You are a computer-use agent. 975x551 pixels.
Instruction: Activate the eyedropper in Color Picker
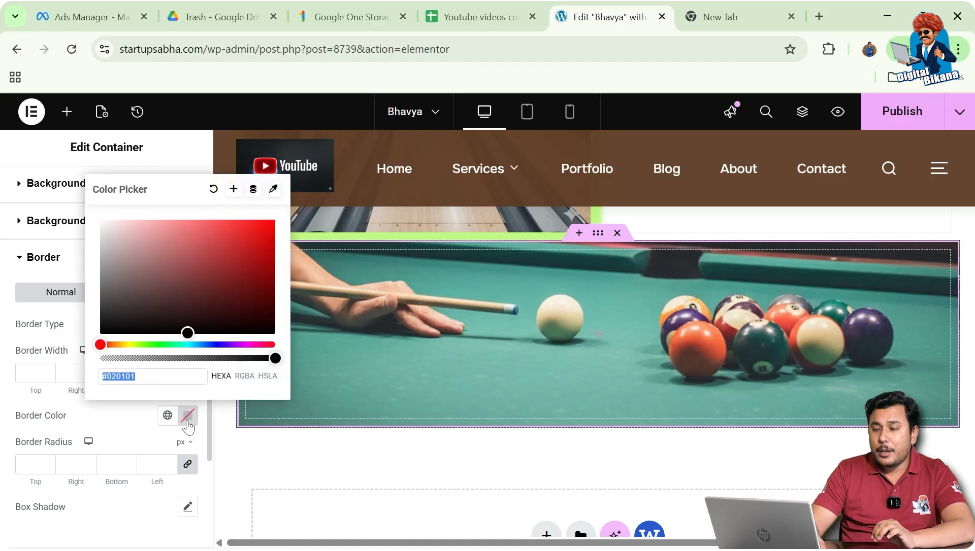tap(273, 189)
